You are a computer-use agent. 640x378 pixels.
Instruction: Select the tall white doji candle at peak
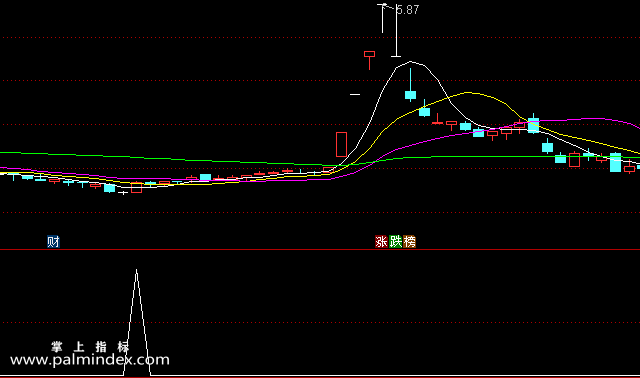tap(396, 31)
